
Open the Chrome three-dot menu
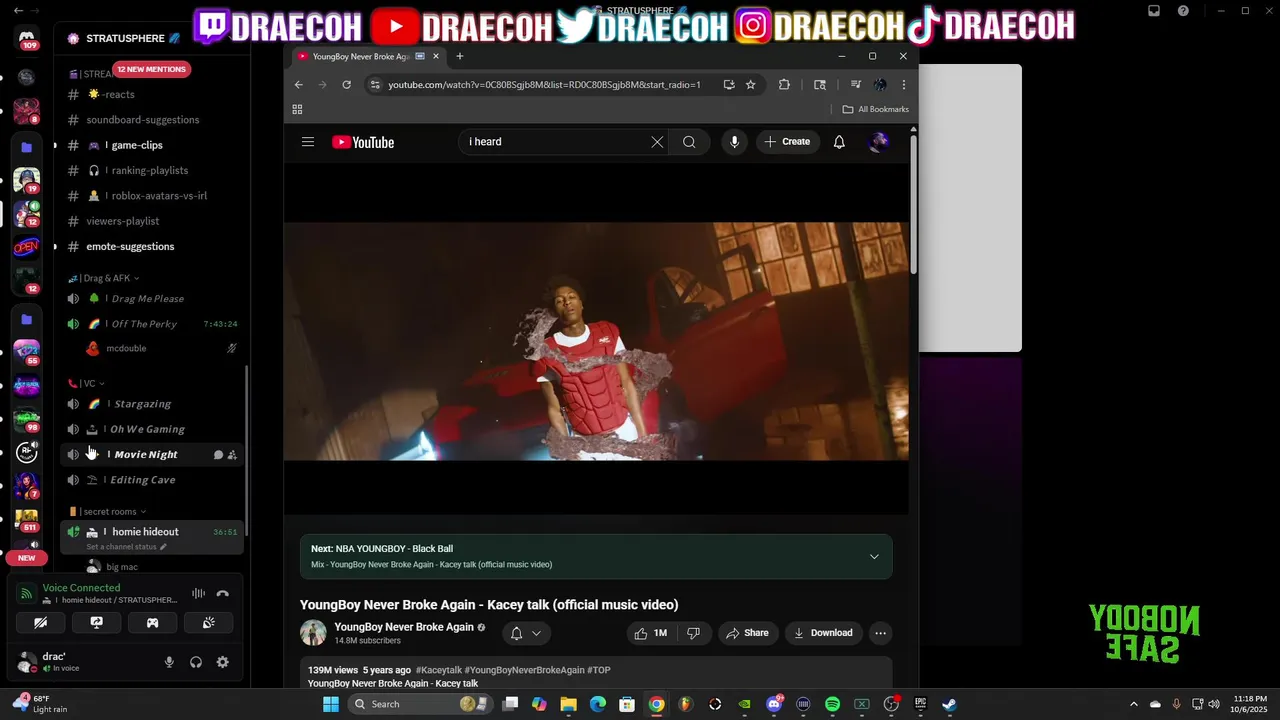coord(904,85)
